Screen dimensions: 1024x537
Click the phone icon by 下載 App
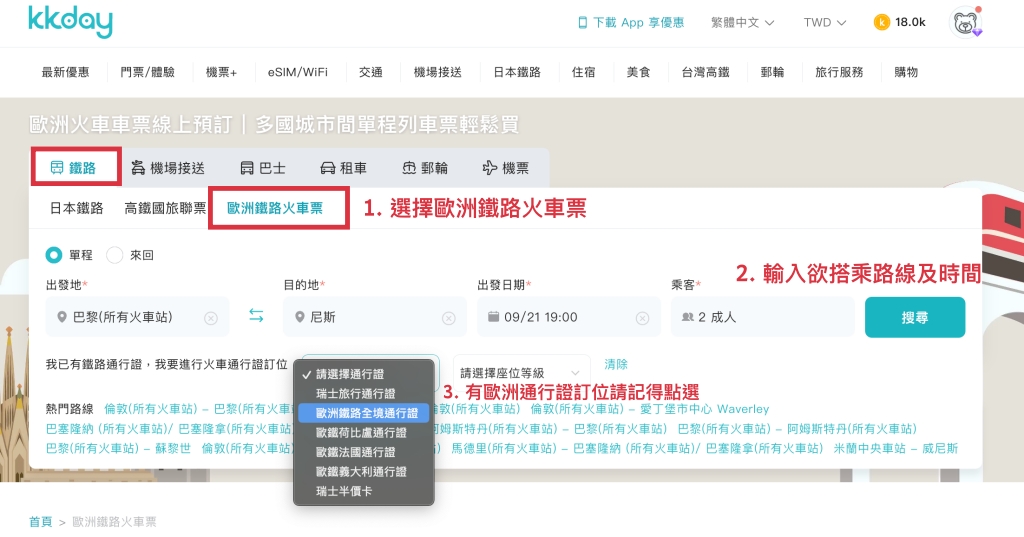pyautogui.click(x=583, y=23)
